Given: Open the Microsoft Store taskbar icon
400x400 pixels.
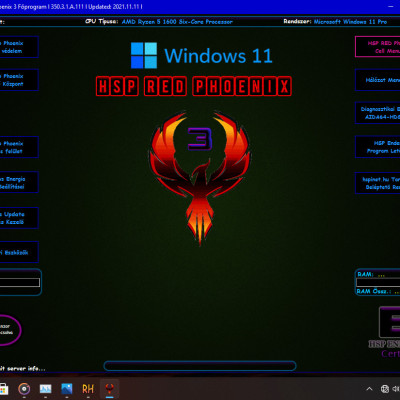Looking at the screenshot, I should point(3,389).
